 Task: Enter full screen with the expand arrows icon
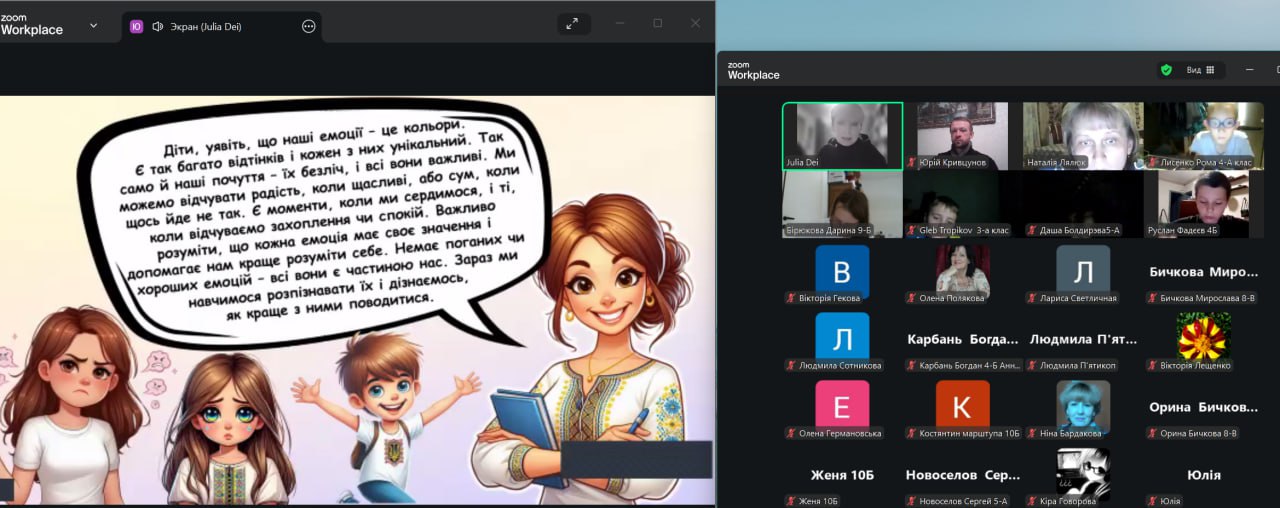point(572,24)
